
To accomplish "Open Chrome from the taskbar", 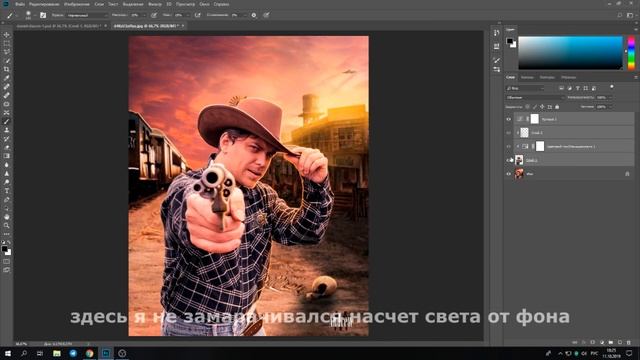I will (89, 353).
